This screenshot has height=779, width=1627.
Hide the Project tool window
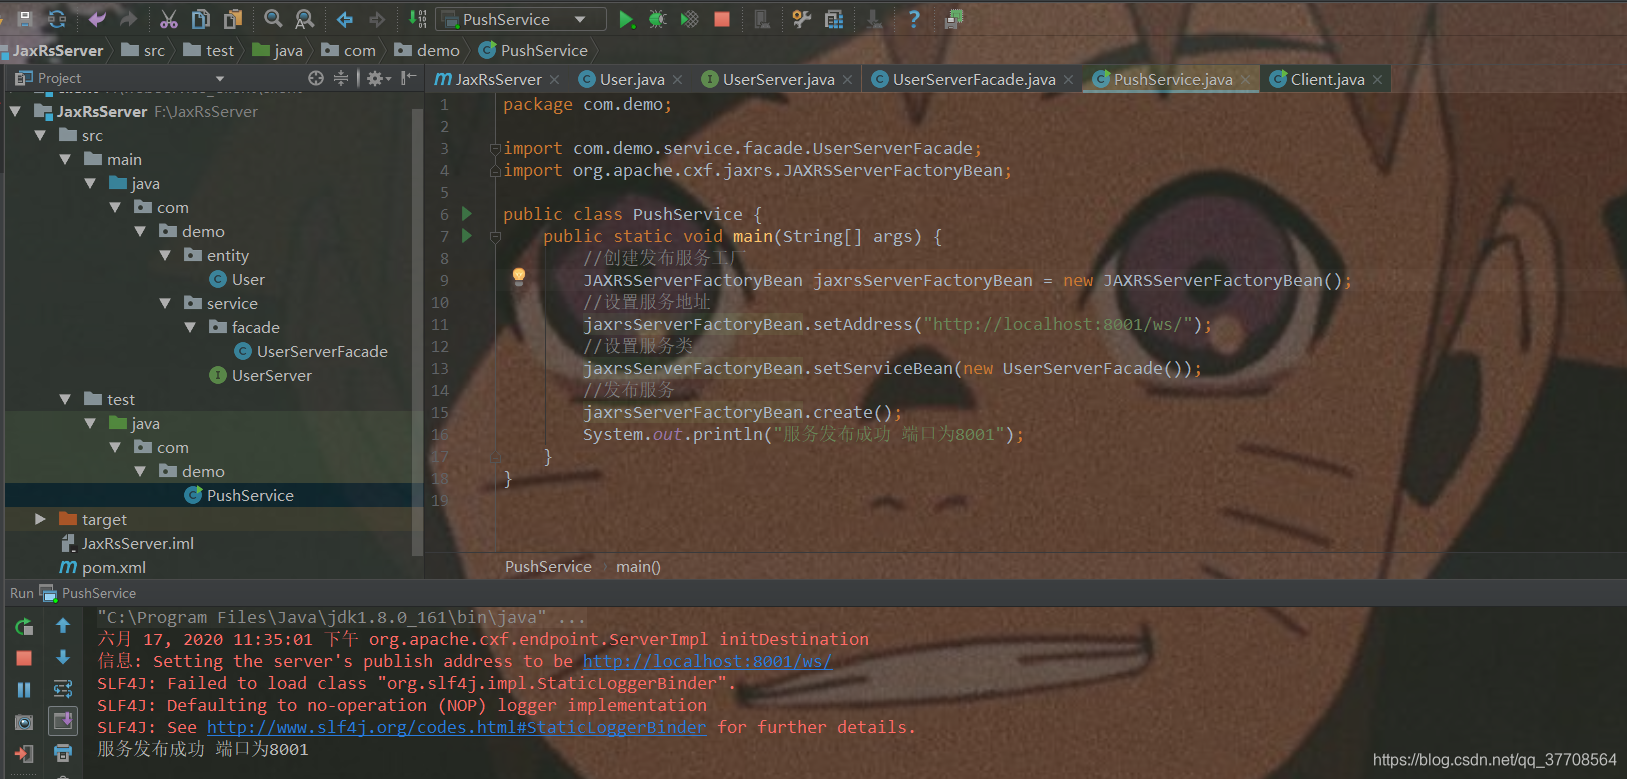tap(408, 78)
